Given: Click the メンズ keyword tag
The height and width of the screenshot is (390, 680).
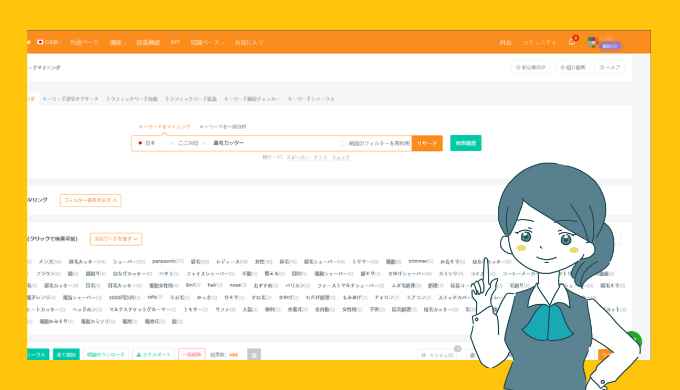Looking at the screenshot, I should click(x=50, y=262).
